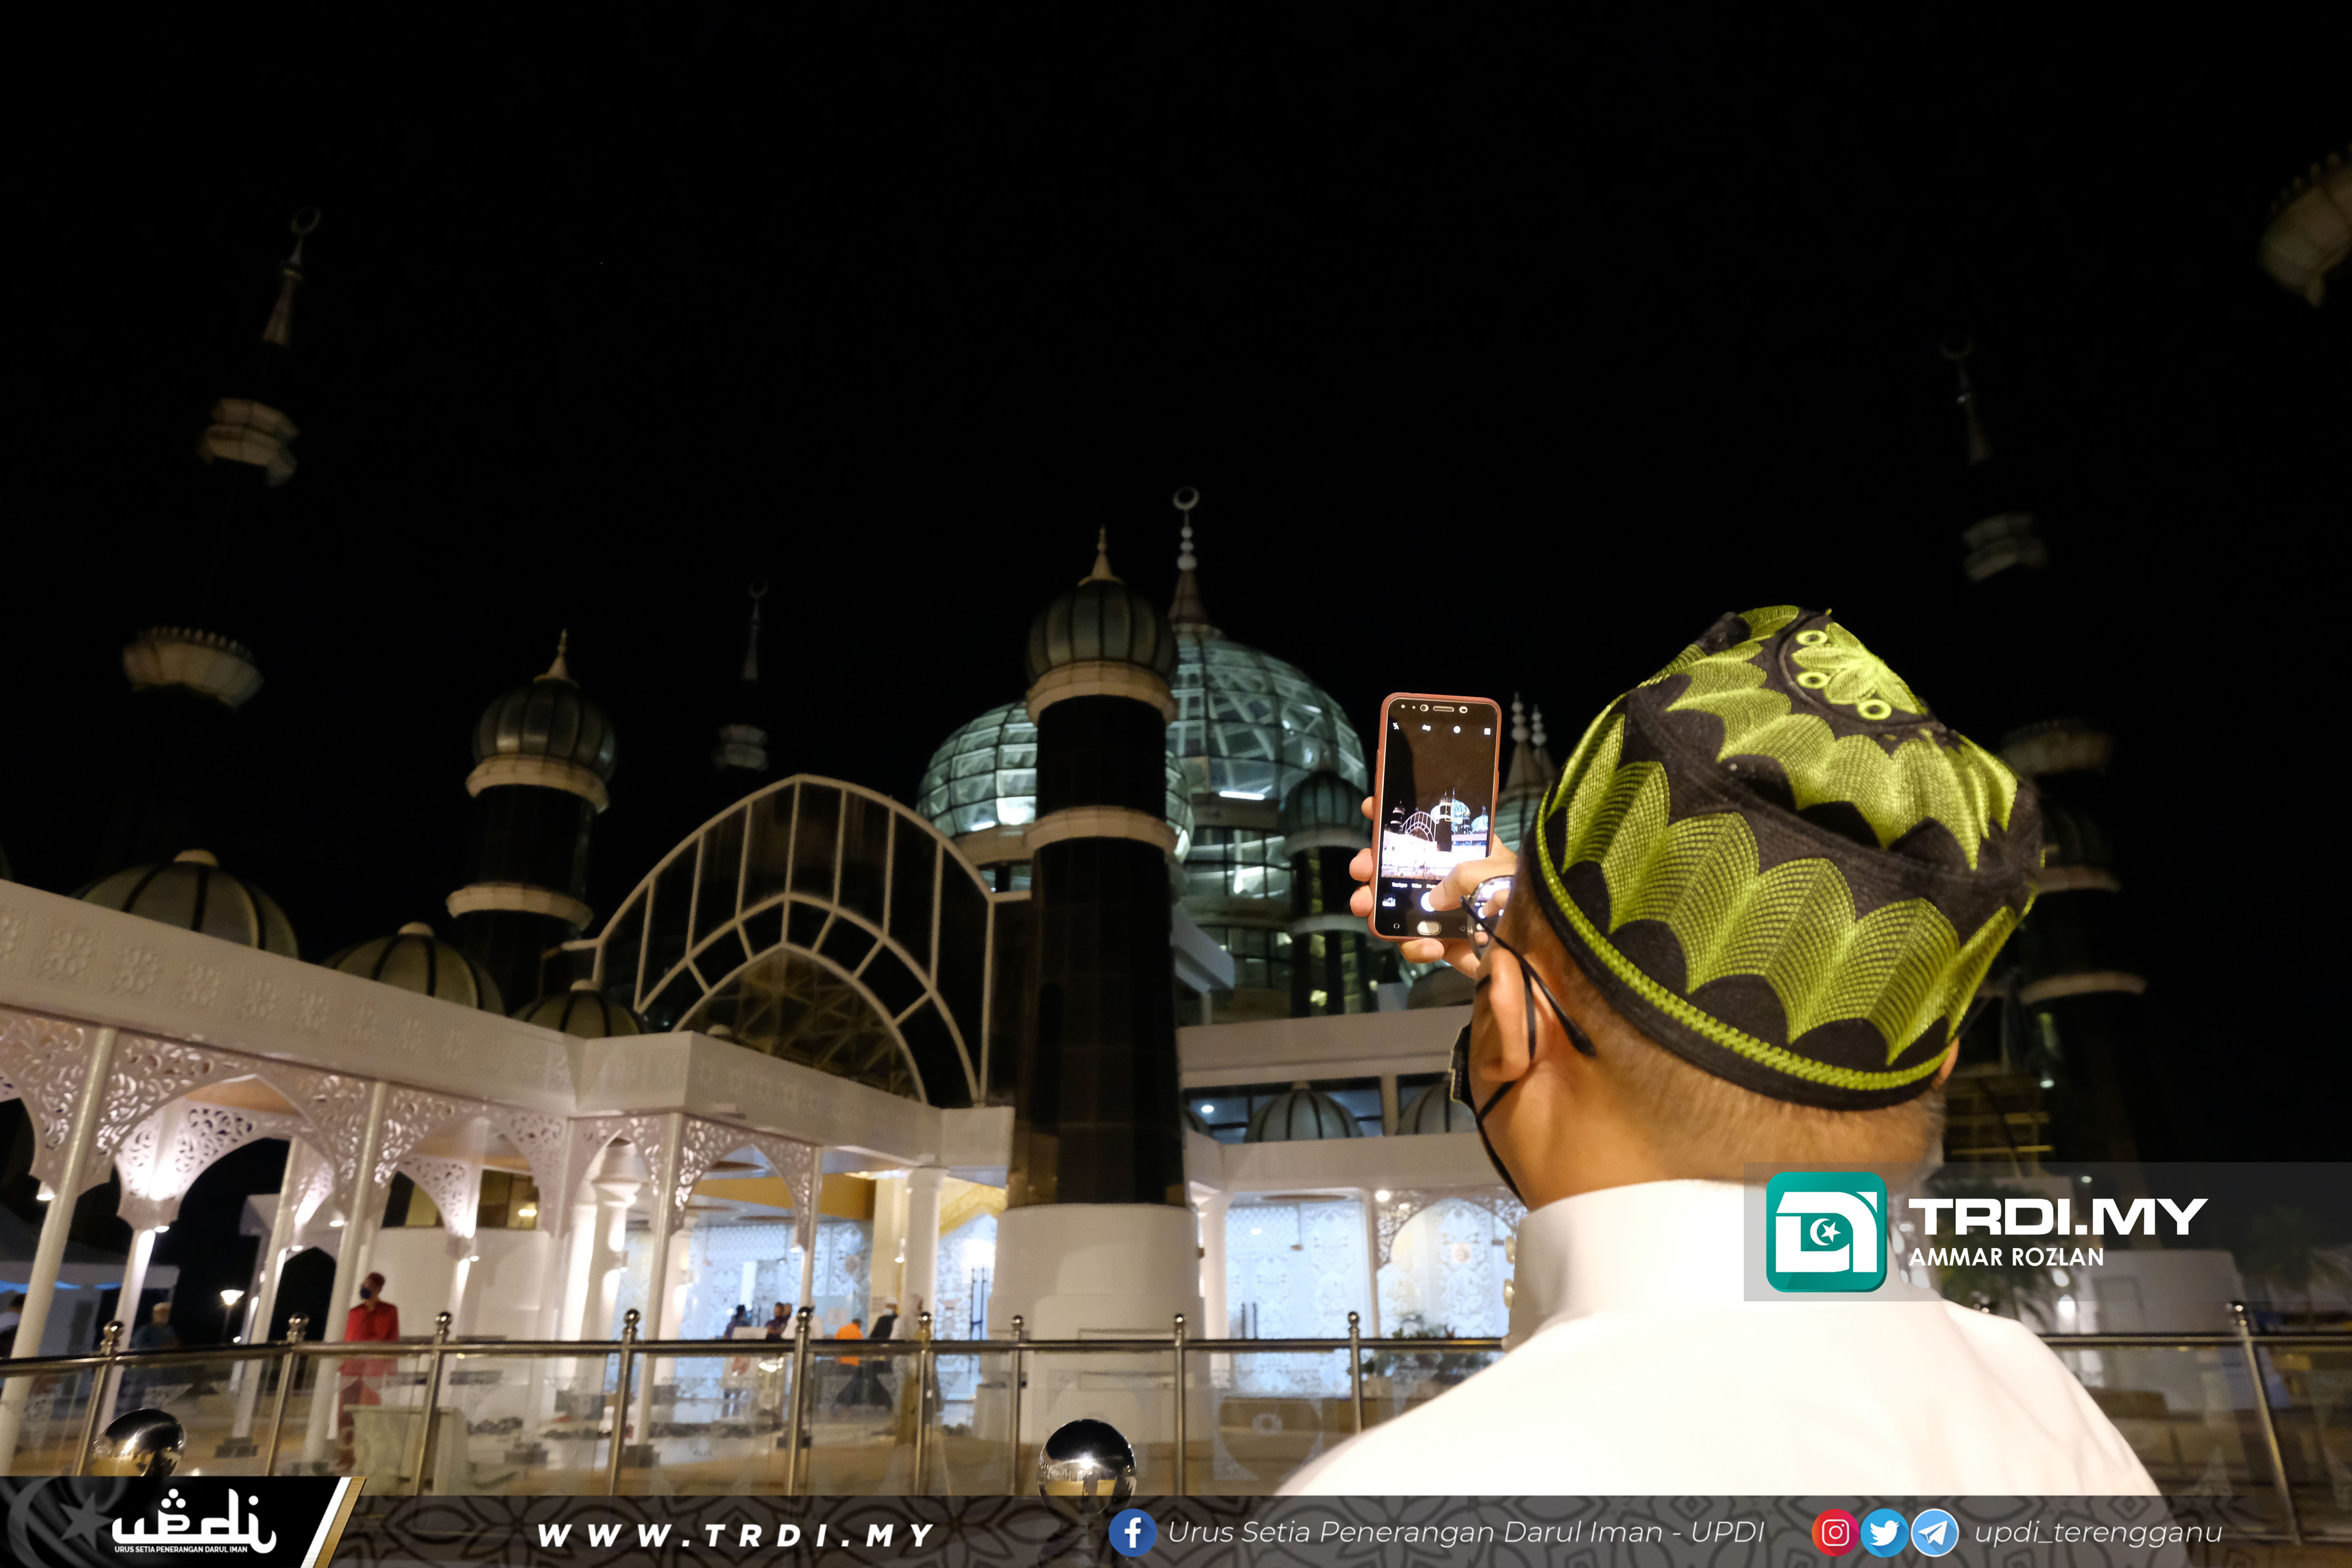The image size is (2352, 1568).
Task: Tap the back arrow on the phone
Action: click(x=1463, y=928)
